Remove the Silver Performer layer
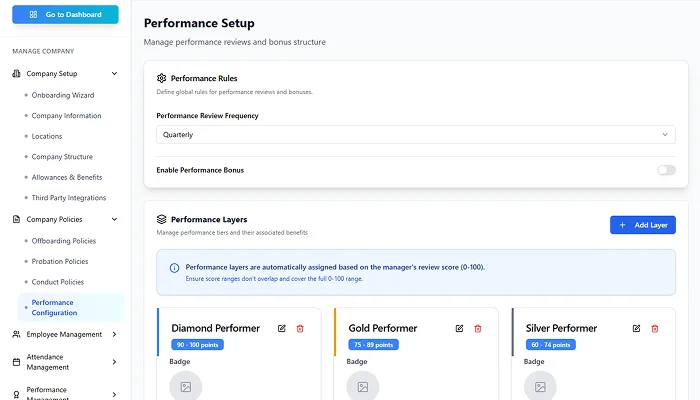The width and height of the screenshot is (700, 400). (655, 328)
